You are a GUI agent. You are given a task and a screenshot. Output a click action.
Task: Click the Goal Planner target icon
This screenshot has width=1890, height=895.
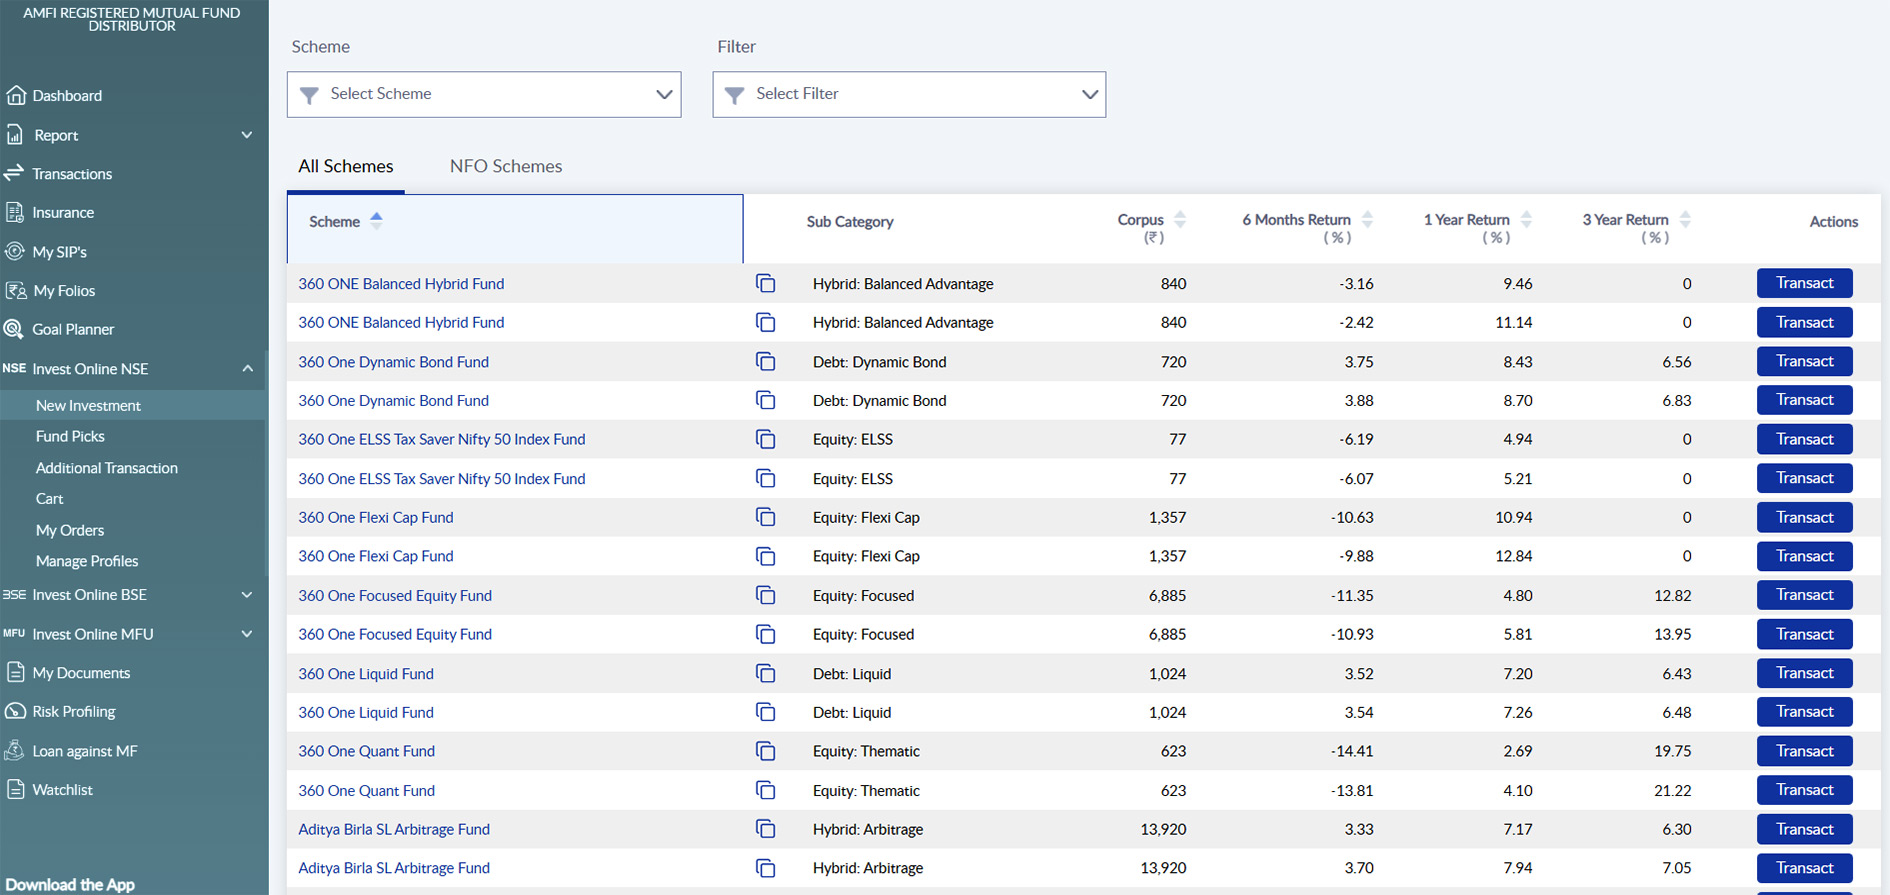tap(15, 329)
